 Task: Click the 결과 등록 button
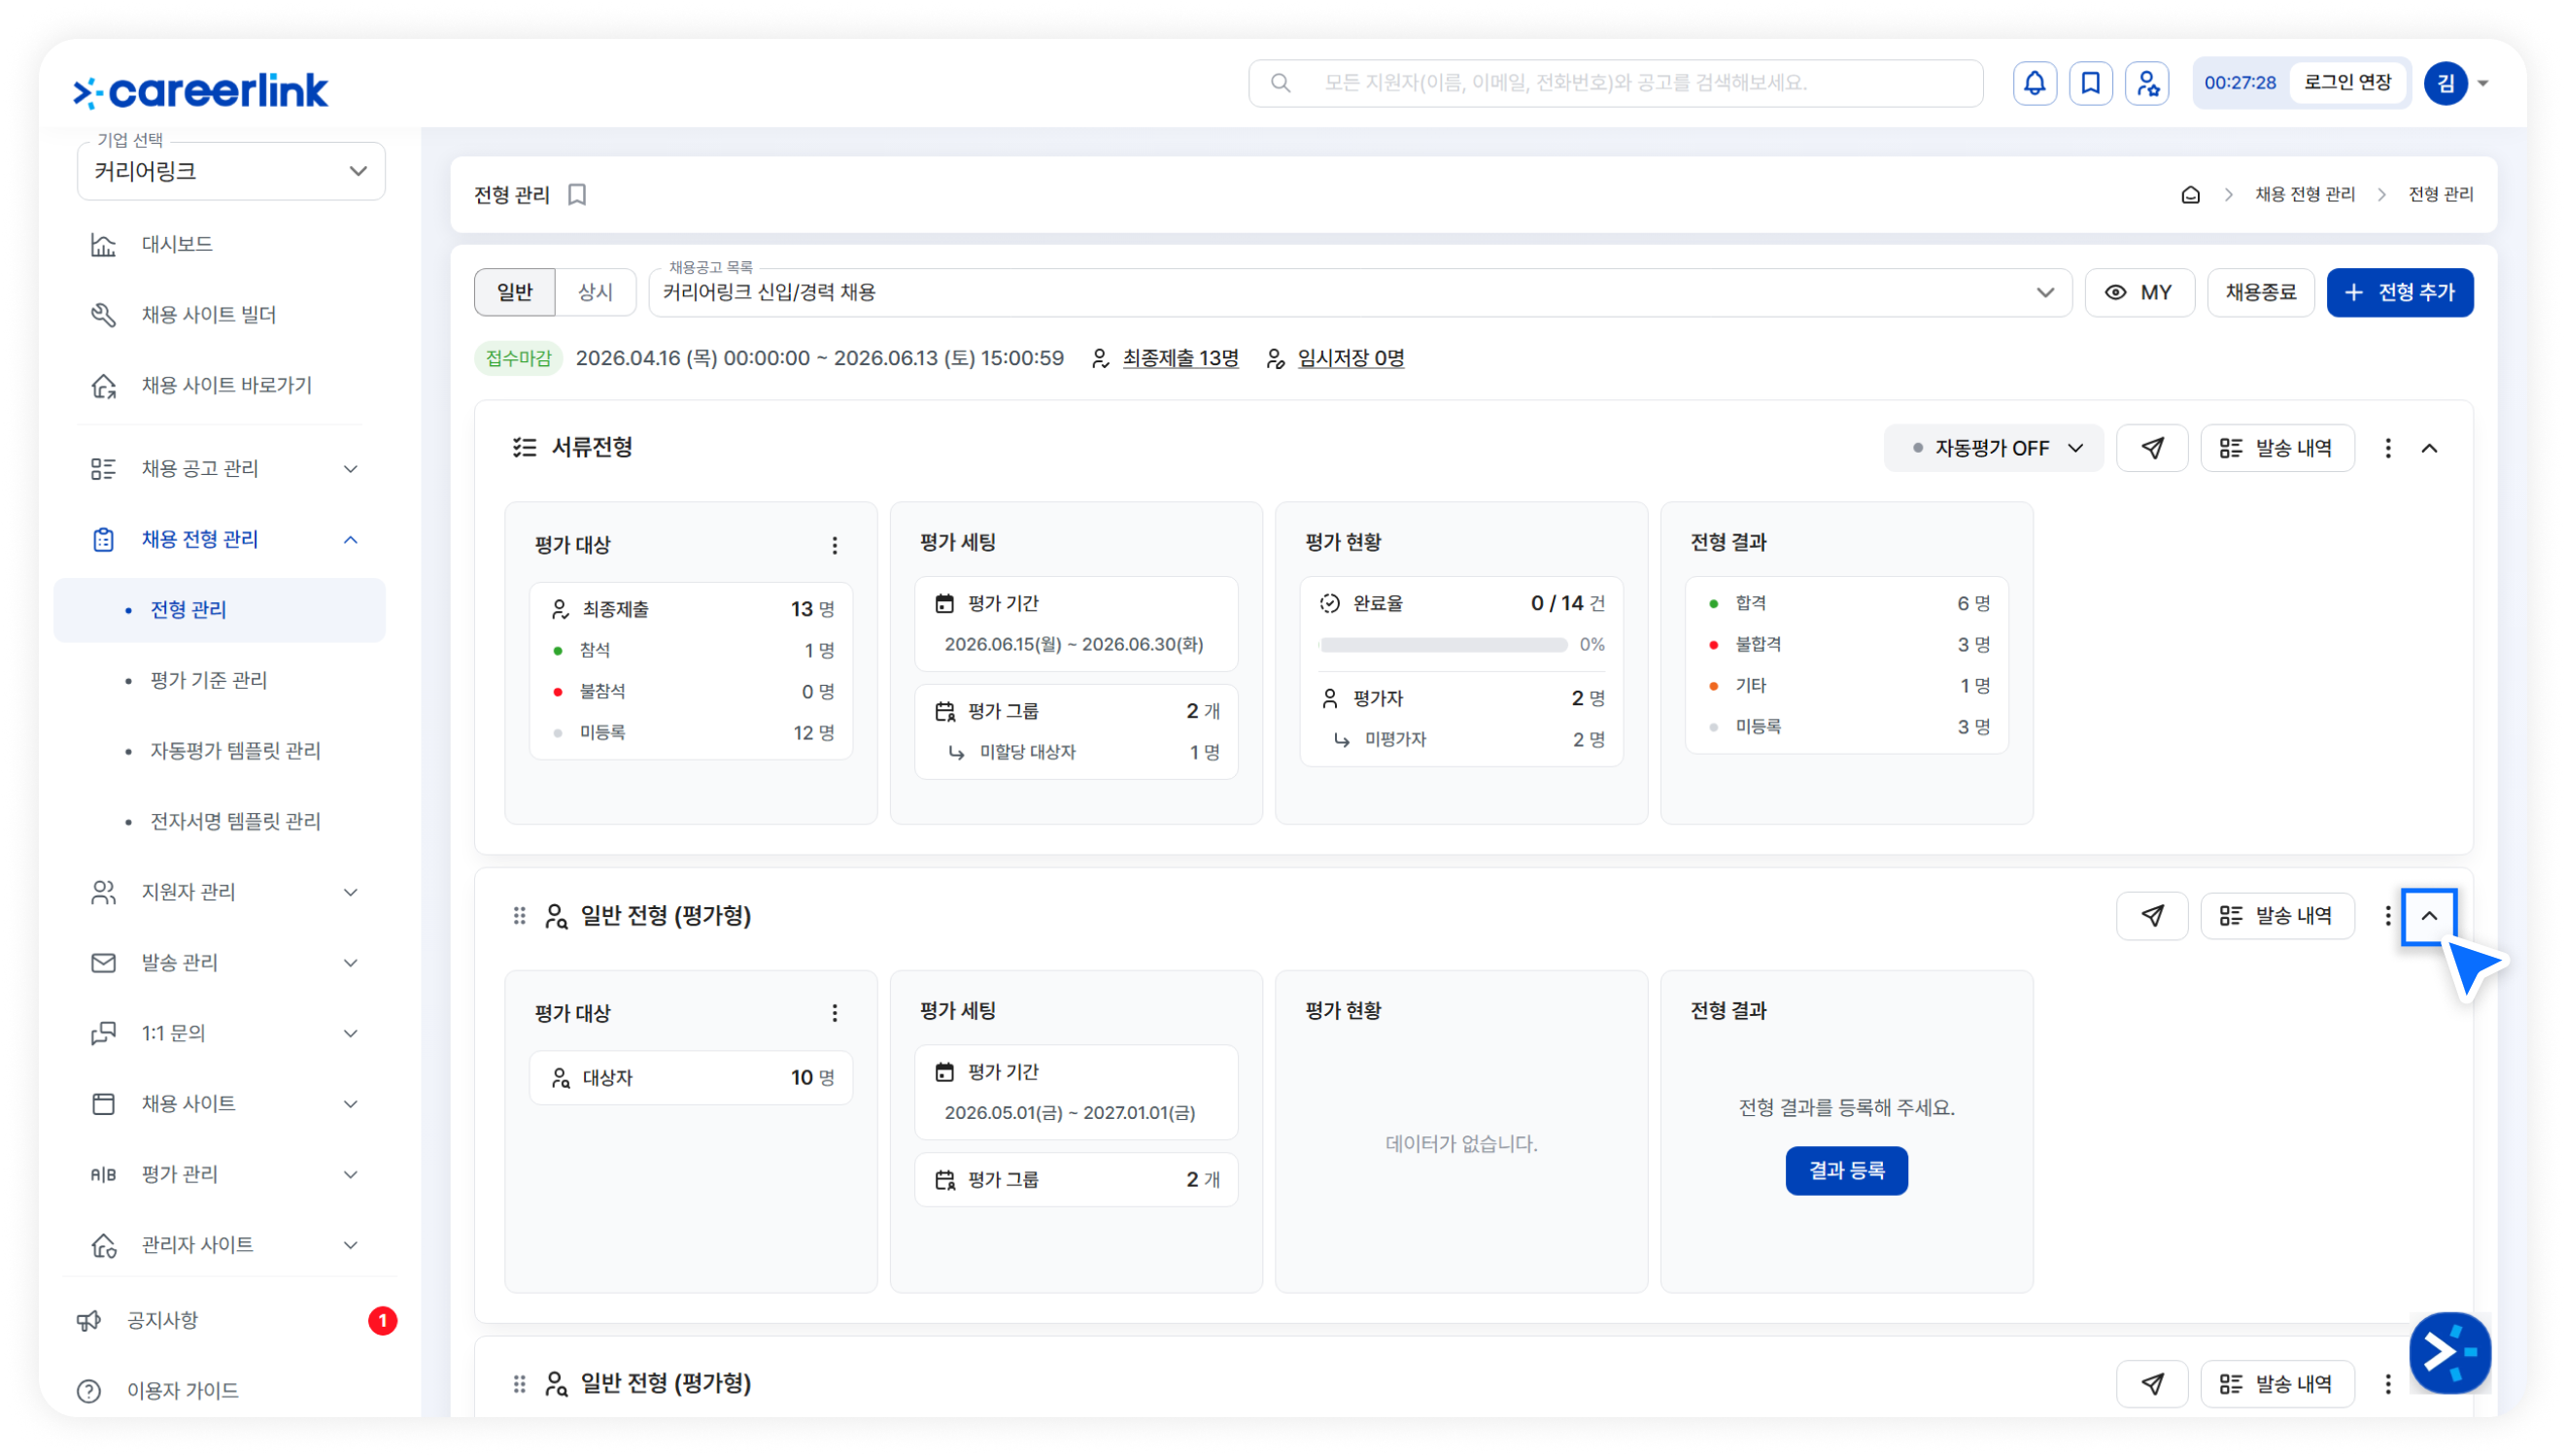(x=1846, y=1170)
